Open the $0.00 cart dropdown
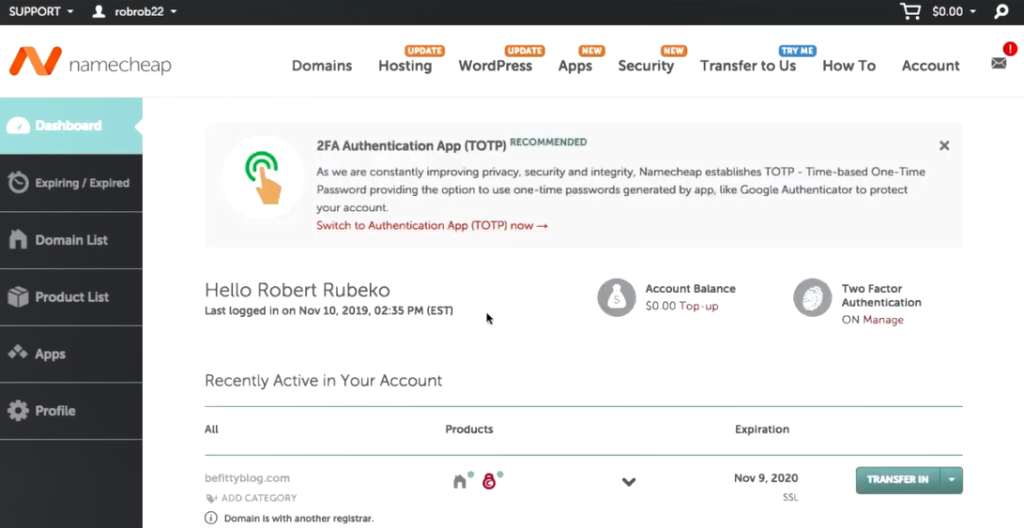Image resolution: width=1024 pixels, height=528 pixels. (x=953, y=11)
